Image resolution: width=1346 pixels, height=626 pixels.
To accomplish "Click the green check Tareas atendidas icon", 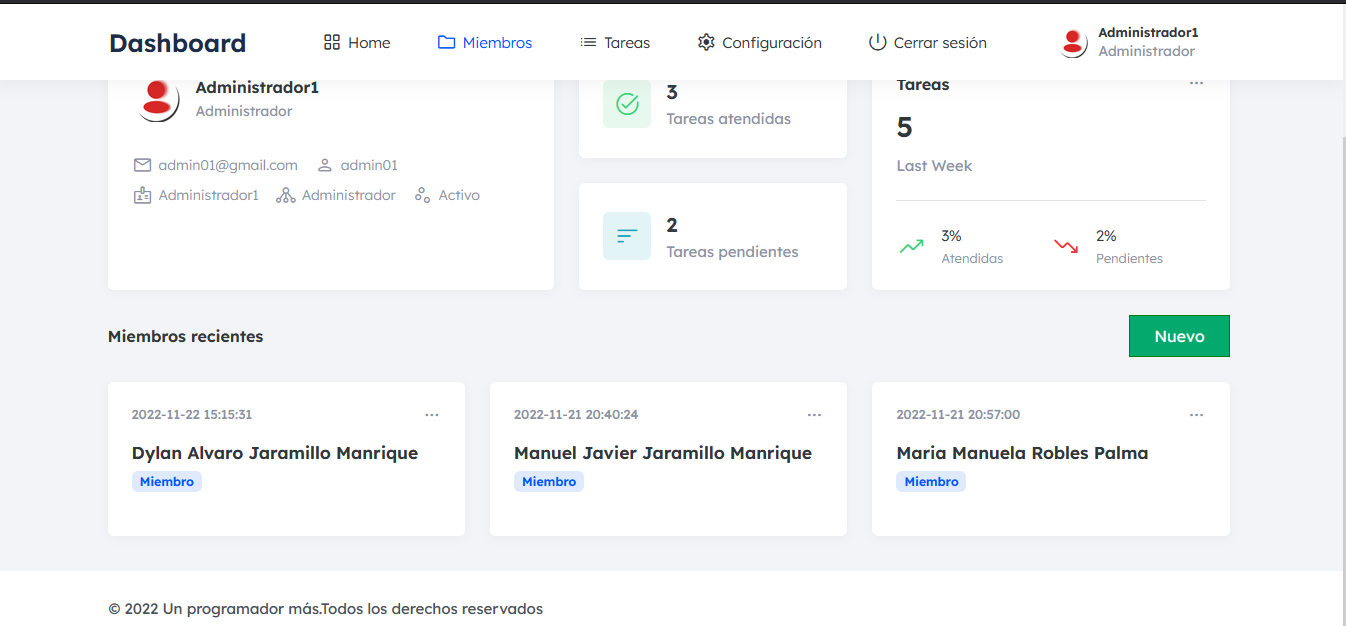I will [627, 104].
